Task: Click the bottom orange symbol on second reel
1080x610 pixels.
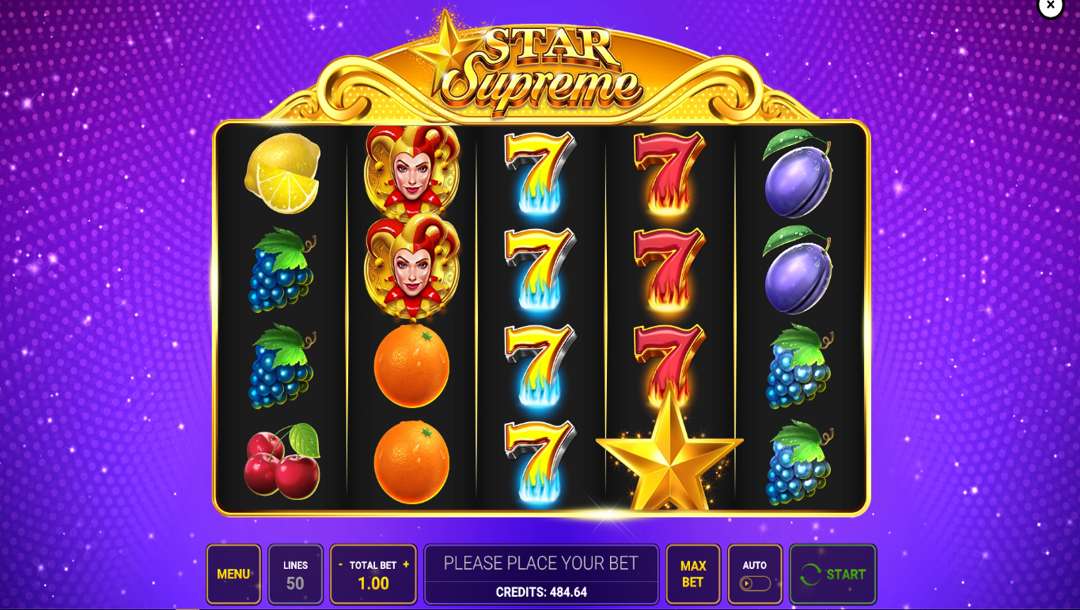Action: click(x=411, y=461)
